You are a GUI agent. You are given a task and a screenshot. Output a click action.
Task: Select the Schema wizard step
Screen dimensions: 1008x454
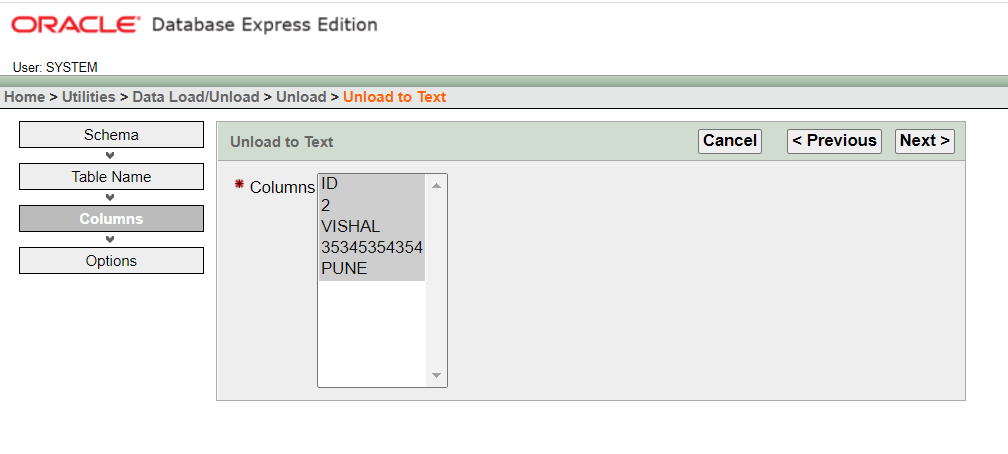pyautogui.click(x=111, y=135)
